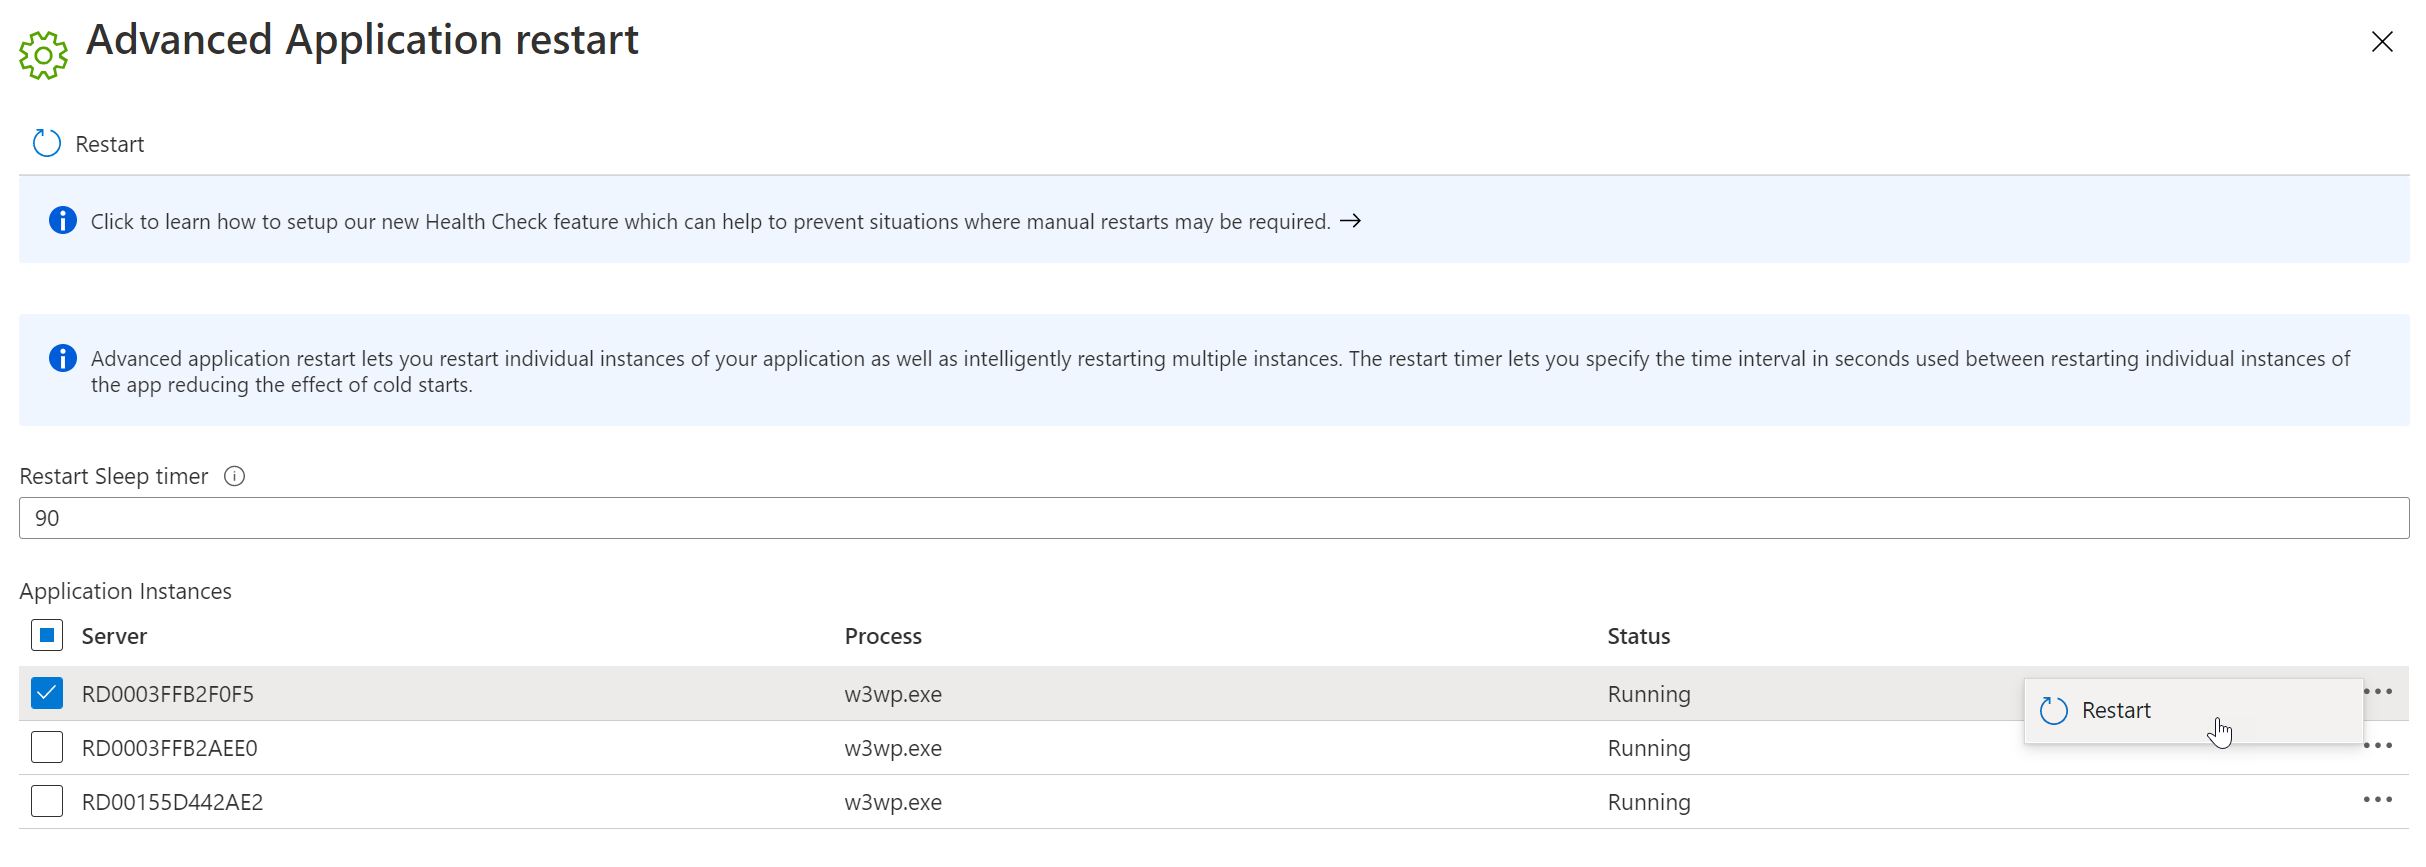Viewport: 2426px width, 867px height.
Task: Check the RD0003FFB2AEE0 instance checkbox
Action: coord(47,747)
